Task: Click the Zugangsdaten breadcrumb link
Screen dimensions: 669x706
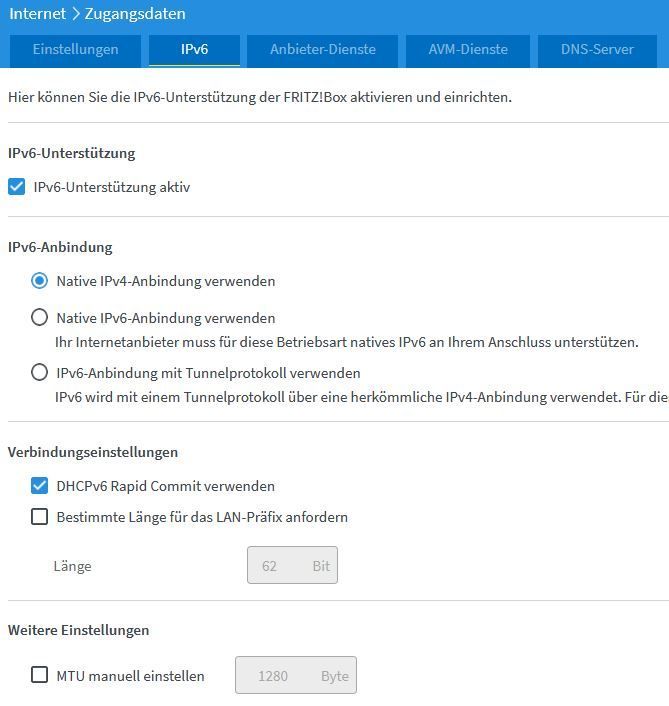Action: coord(135,14)
